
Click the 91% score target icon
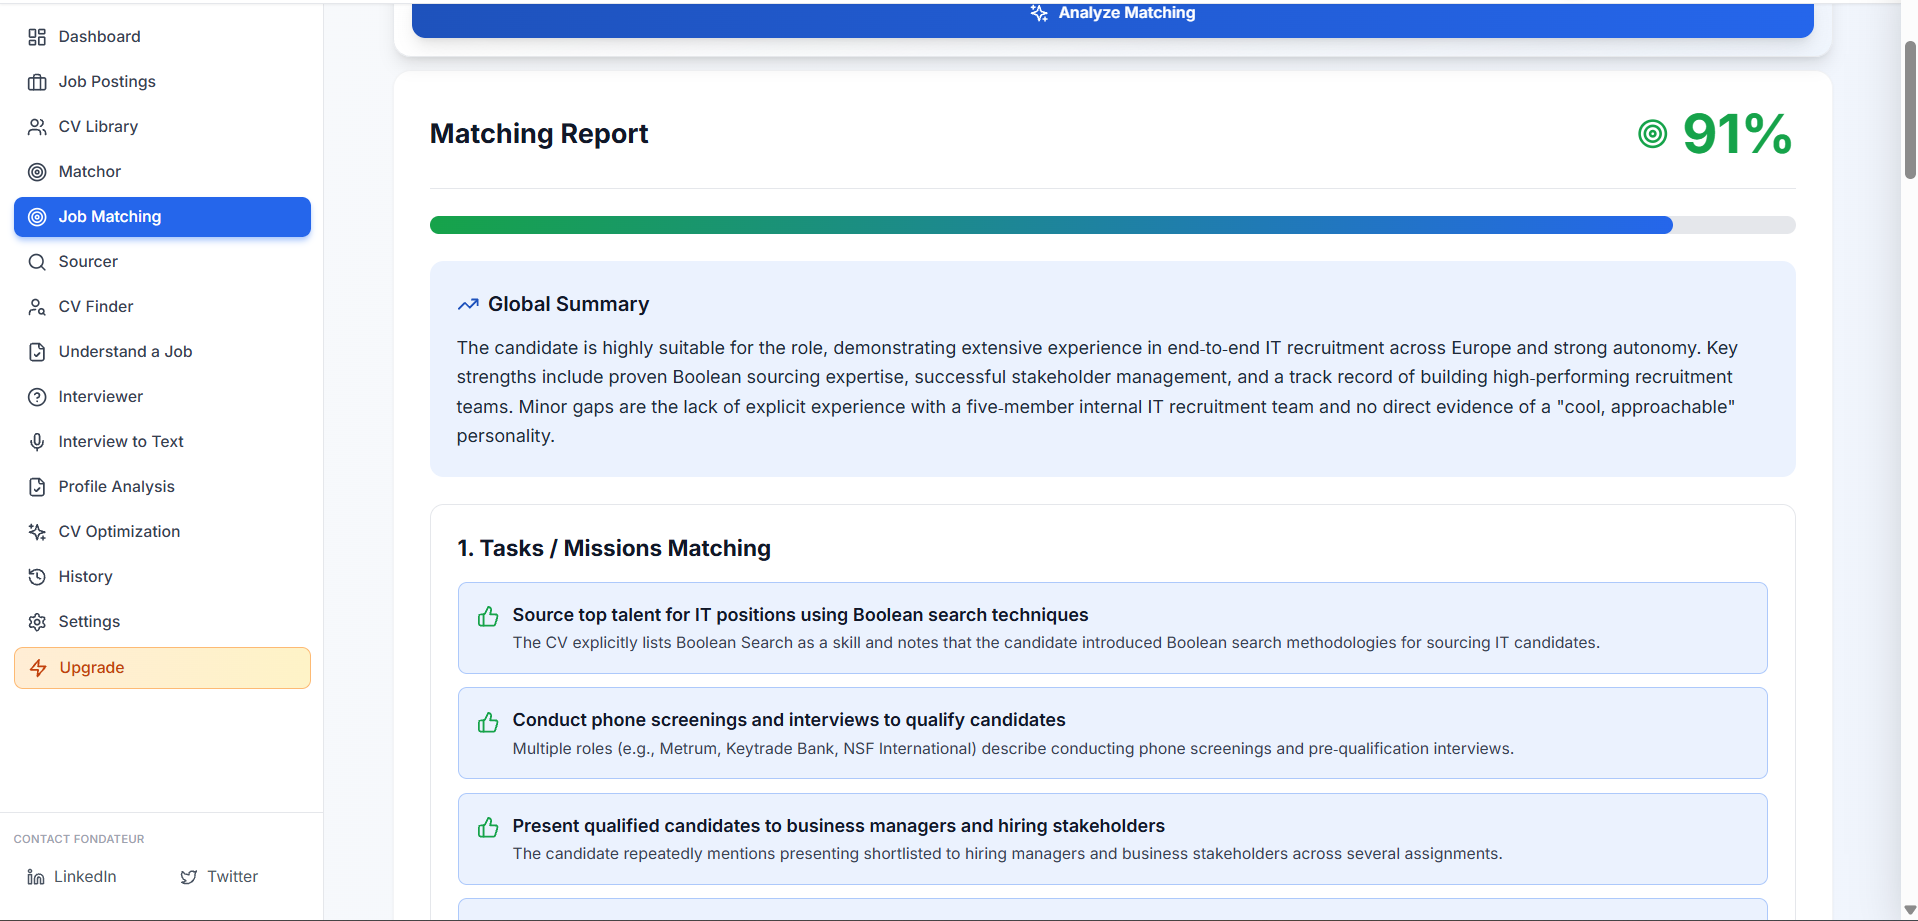(x=1653, y=134)
